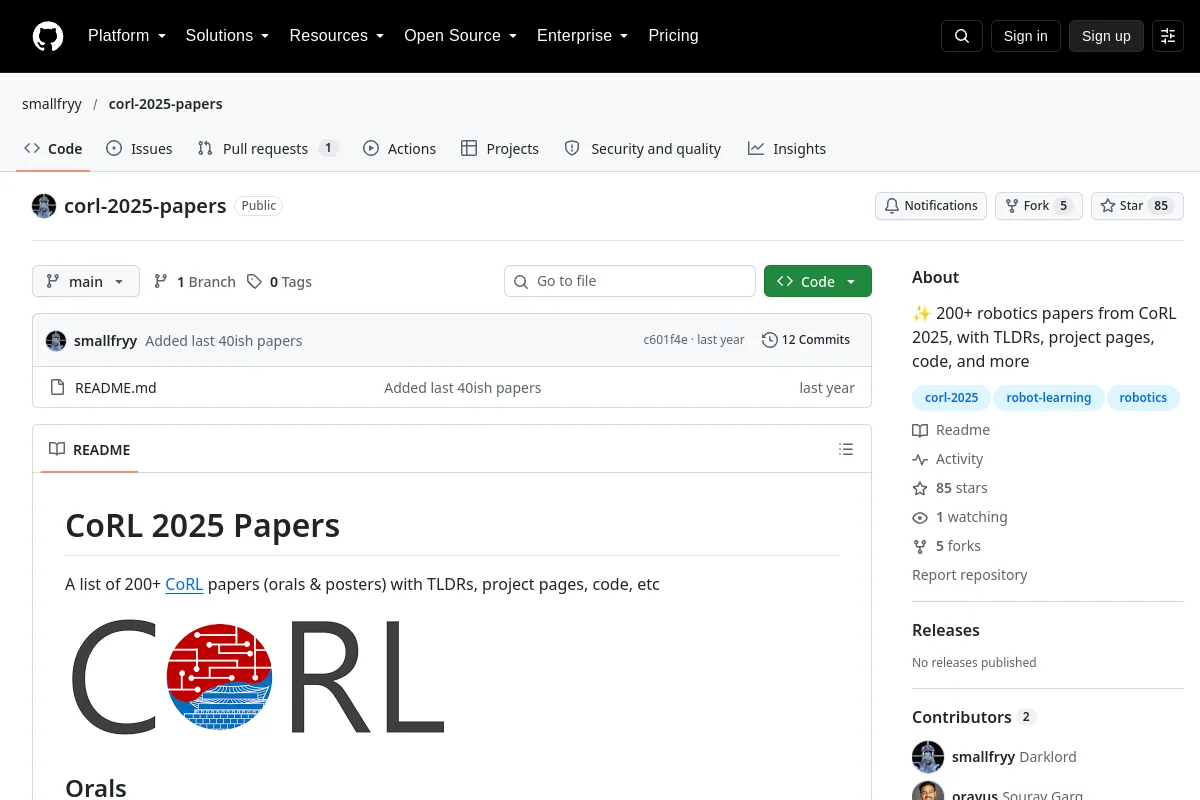Click the Report repository link
Image resolution: width=1200 pixels, height=800 pixels.
click(970, 575)
